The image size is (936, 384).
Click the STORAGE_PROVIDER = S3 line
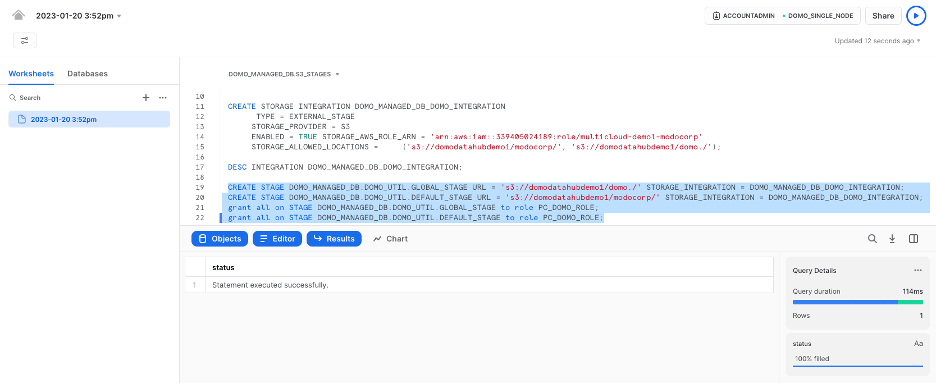pyautogui.click(x=300, y=127)
